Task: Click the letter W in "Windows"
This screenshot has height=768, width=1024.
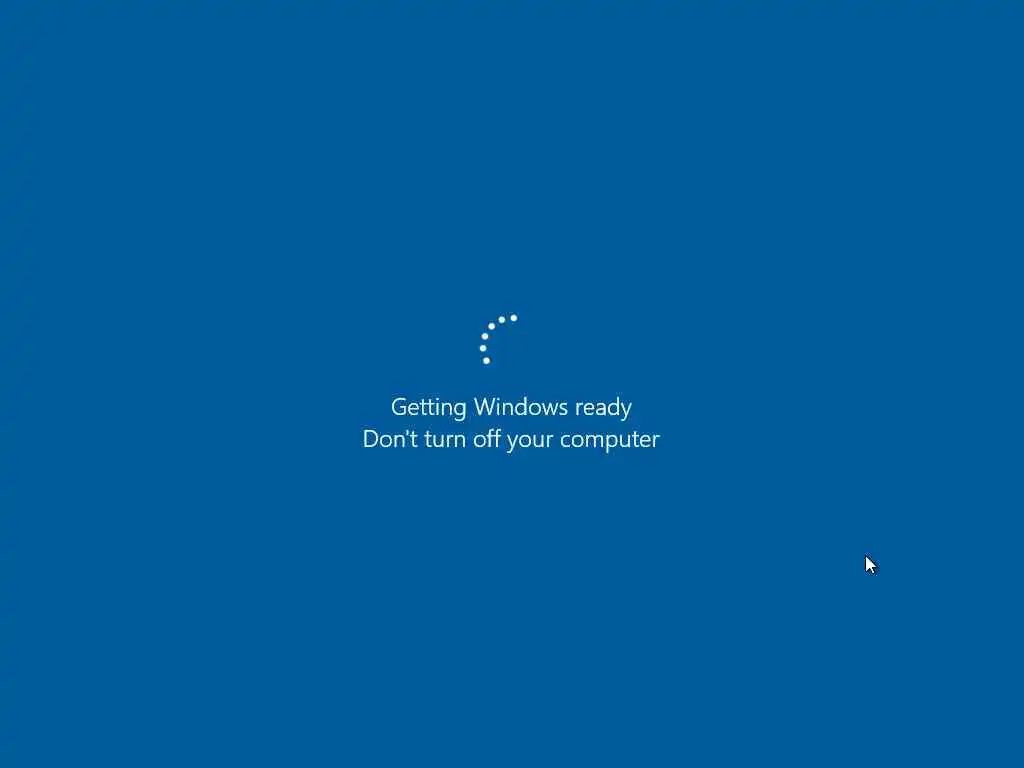Action: [485, 407]
